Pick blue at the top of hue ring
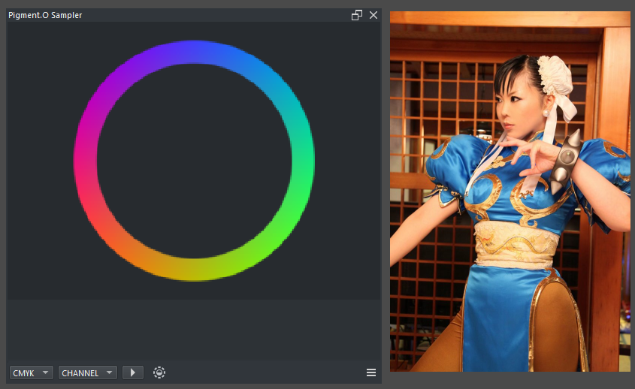Viewport: 635px width, 389px height. tap(194, 52)
